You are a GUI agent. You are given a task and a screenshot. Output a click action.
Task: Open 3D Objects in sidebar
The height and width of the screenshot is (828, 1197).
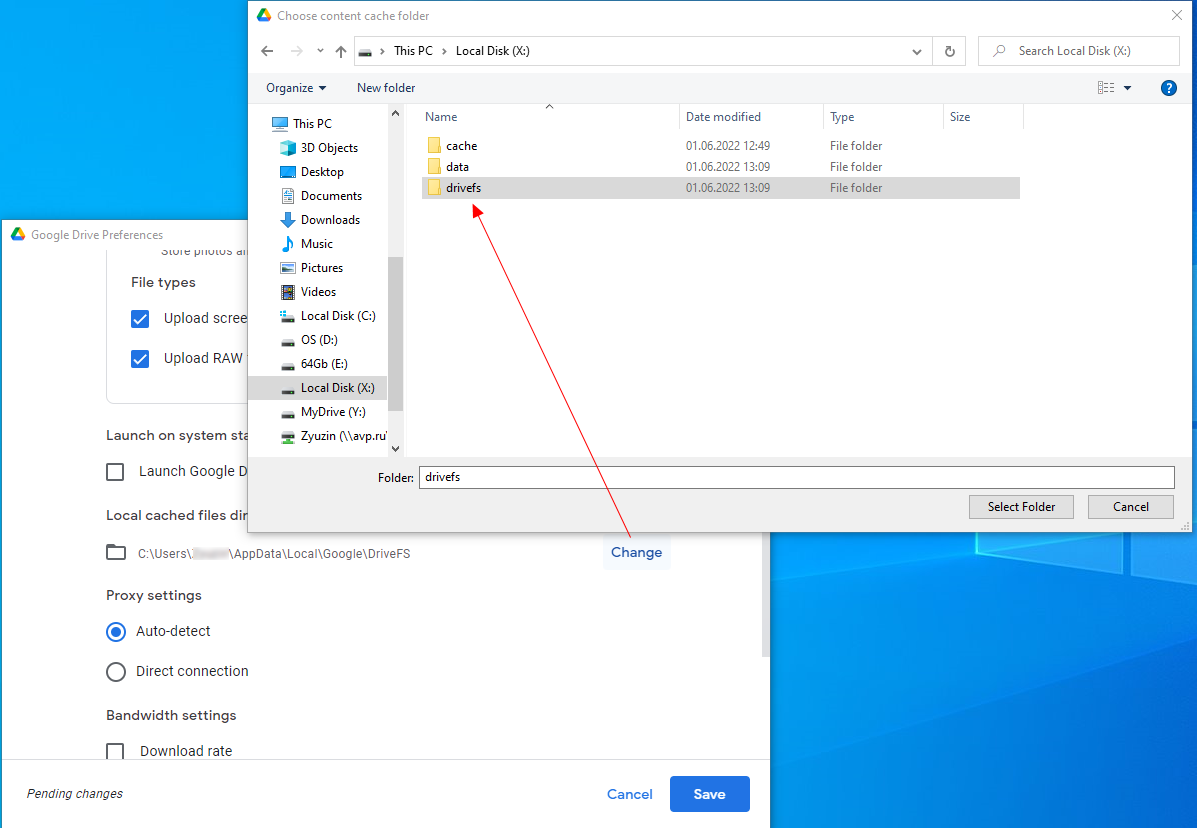pos(329,148)
